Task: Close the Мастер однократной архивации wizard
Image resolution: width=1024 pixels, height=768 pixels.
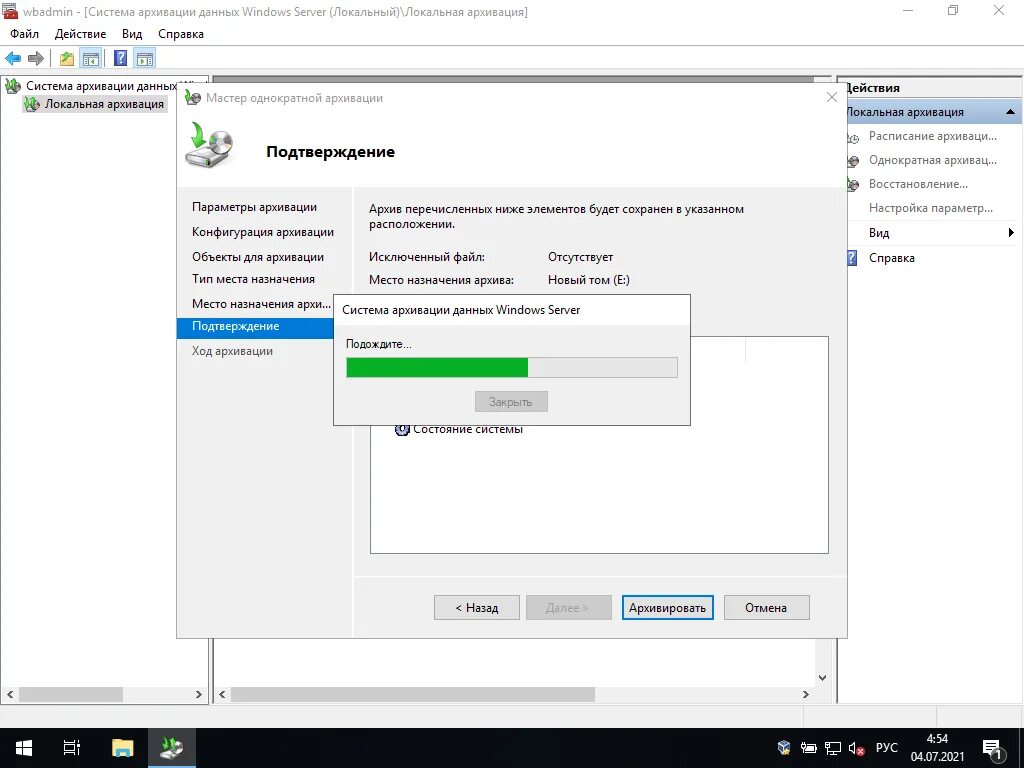Action: (831, 97)
